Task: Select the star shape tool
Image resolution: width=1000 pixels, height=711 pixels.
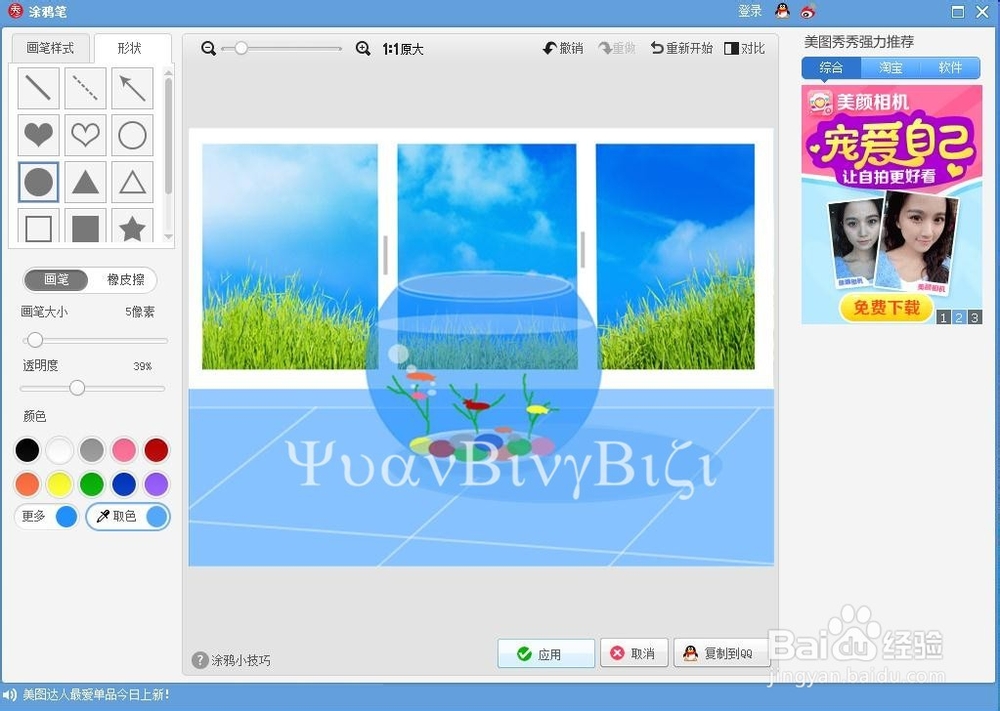Action: click(132, 228)
